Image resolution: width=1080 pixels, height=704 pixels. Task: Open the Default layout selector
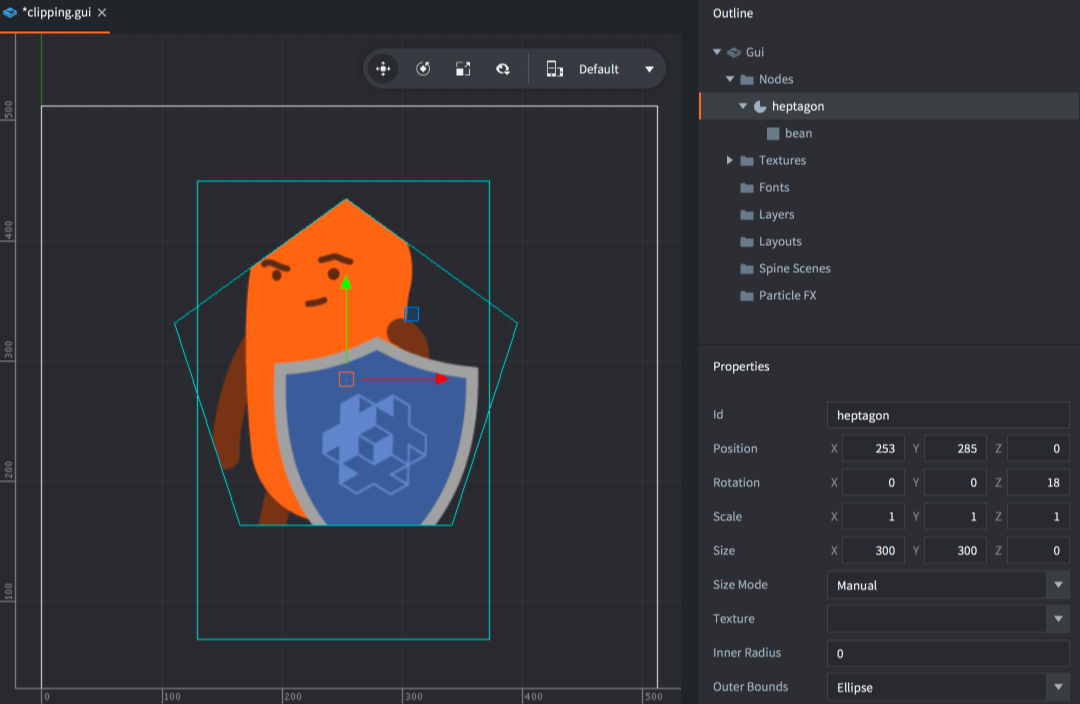[x=649, y=69]
